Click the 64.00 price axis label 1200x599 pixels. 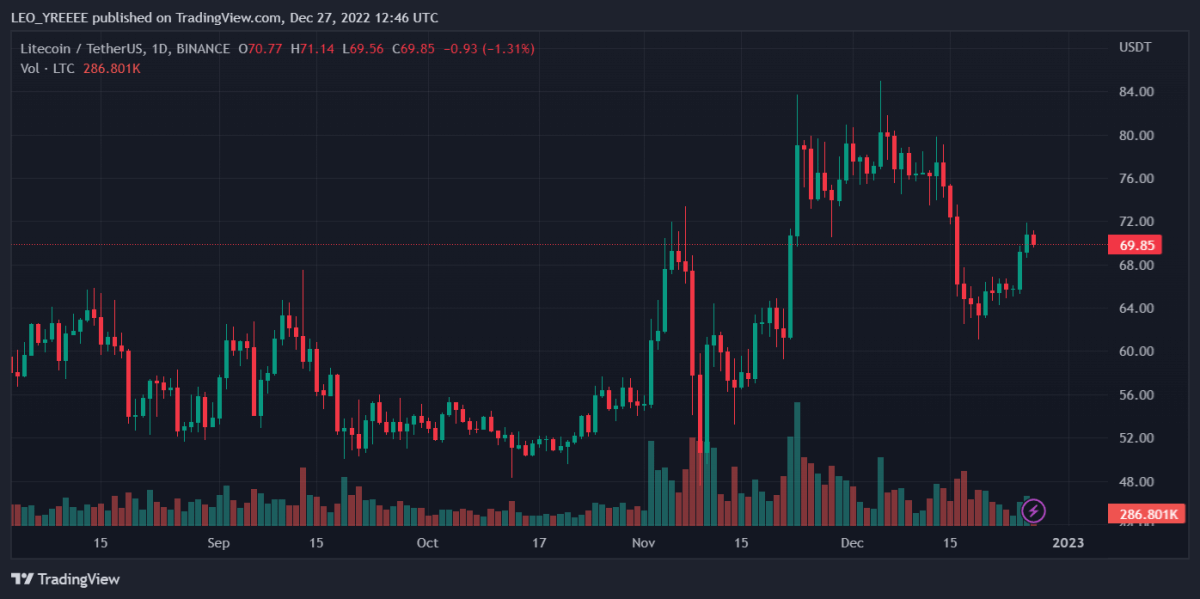[1138, 308]
